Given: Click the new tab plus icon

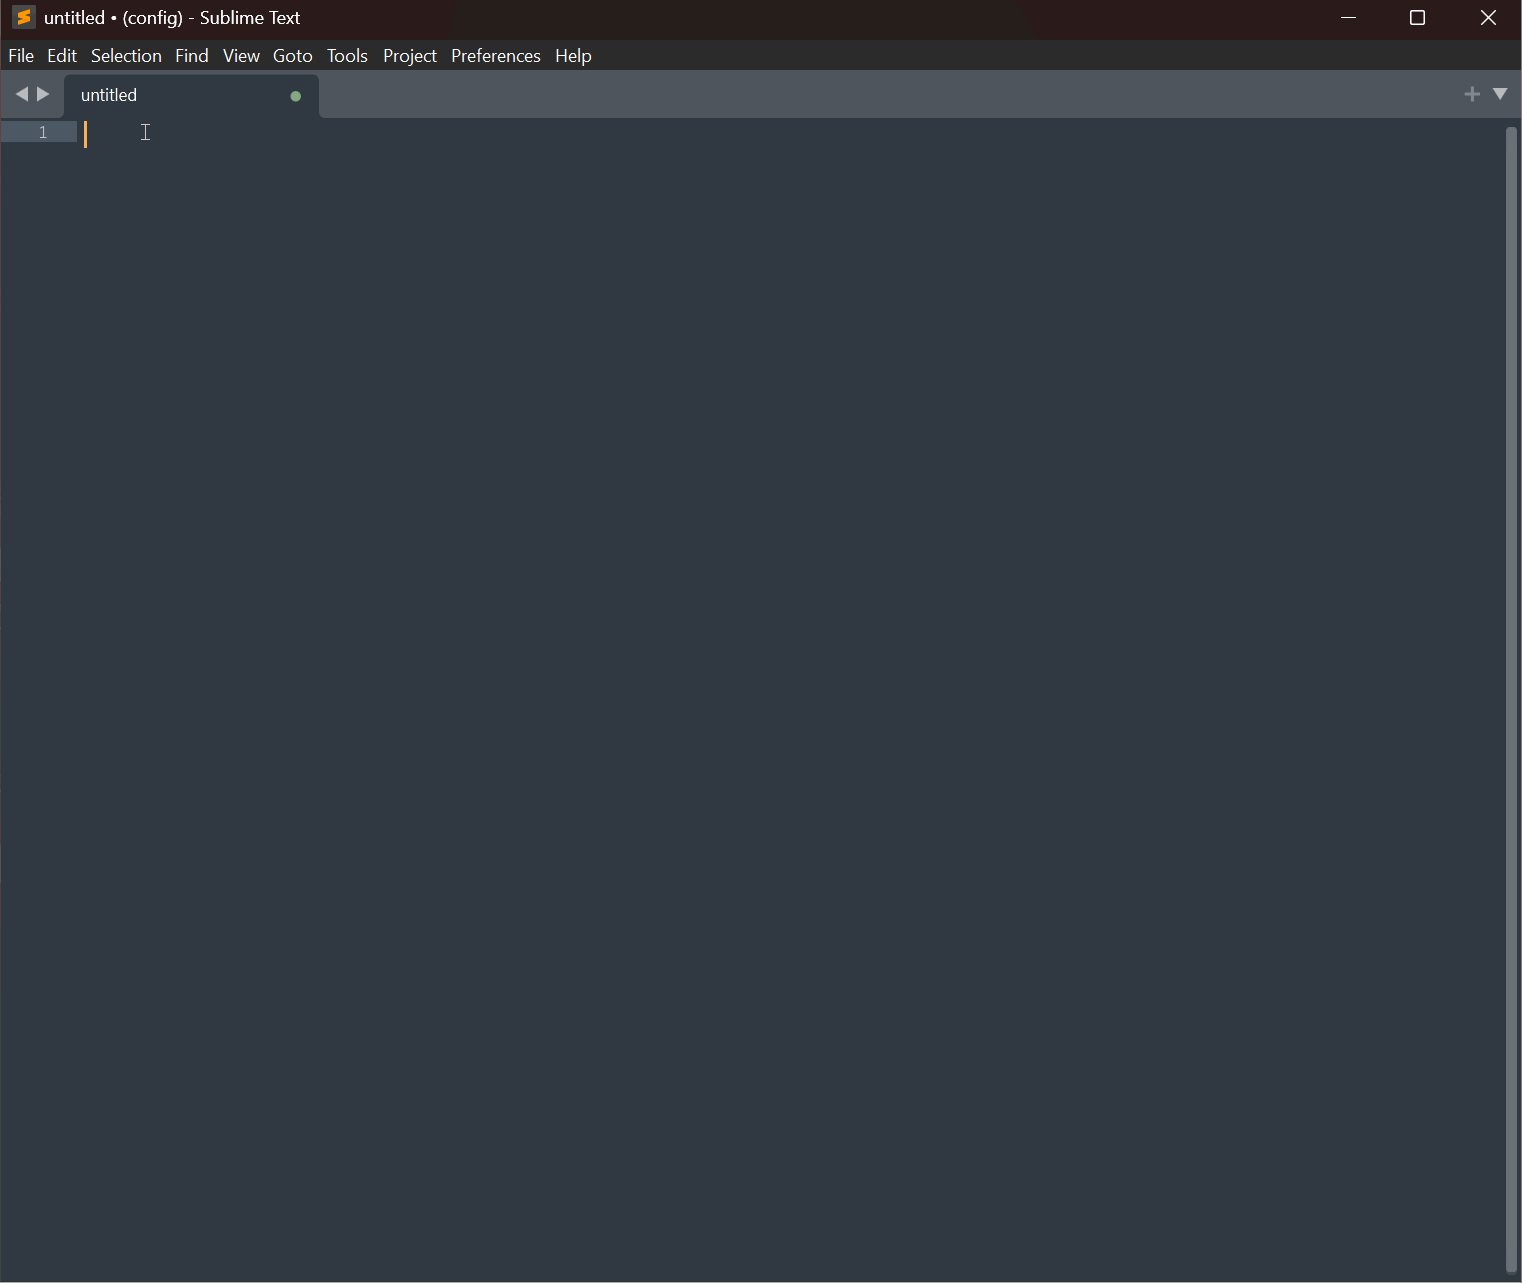Looking at the screenshot, I should pos(1472,94).
